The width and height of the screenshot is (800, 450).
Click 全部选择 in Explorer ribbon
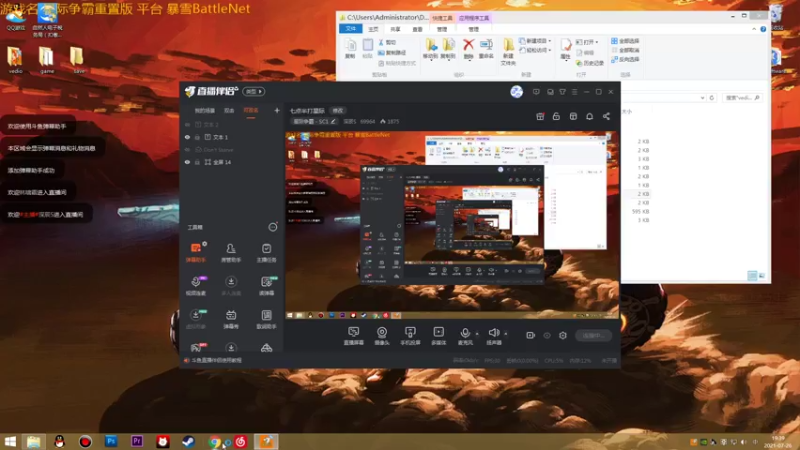pos(626,41)
